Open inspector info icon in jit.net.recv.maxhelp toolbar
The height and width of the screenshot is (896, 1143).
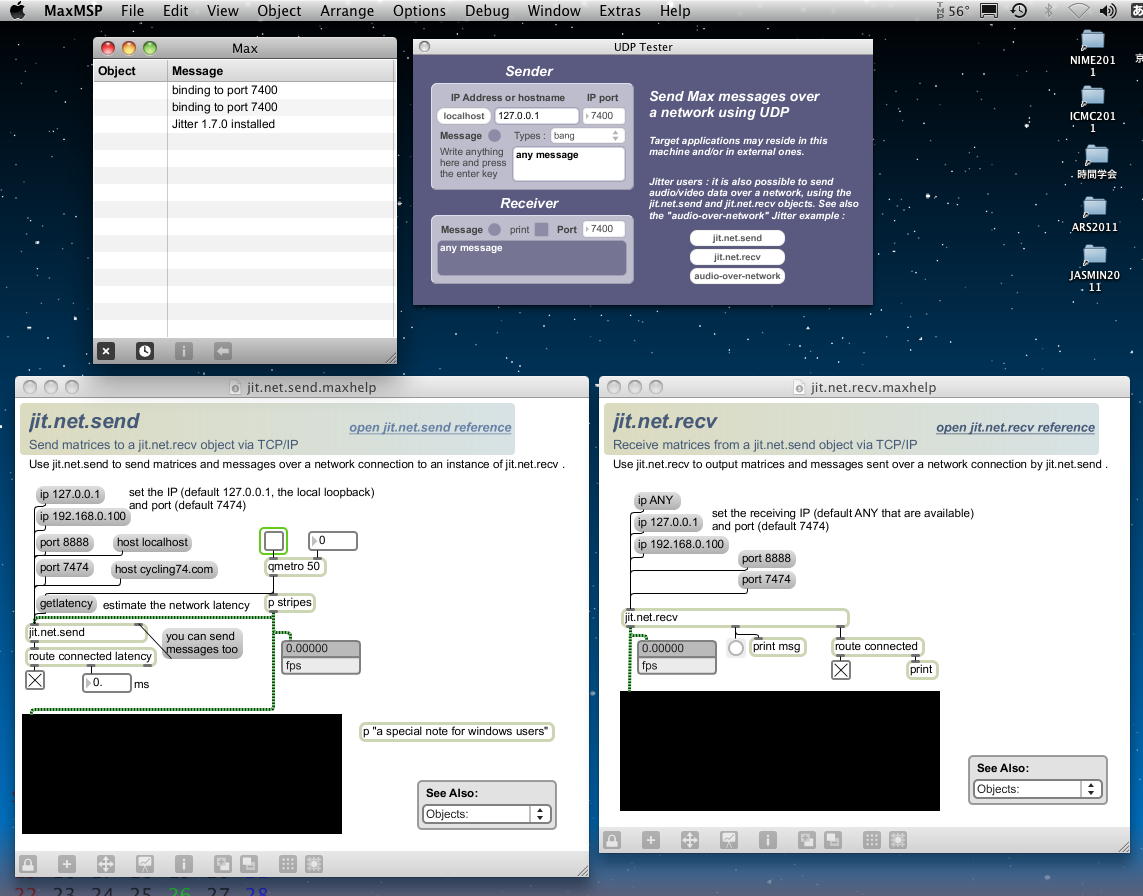768,841
